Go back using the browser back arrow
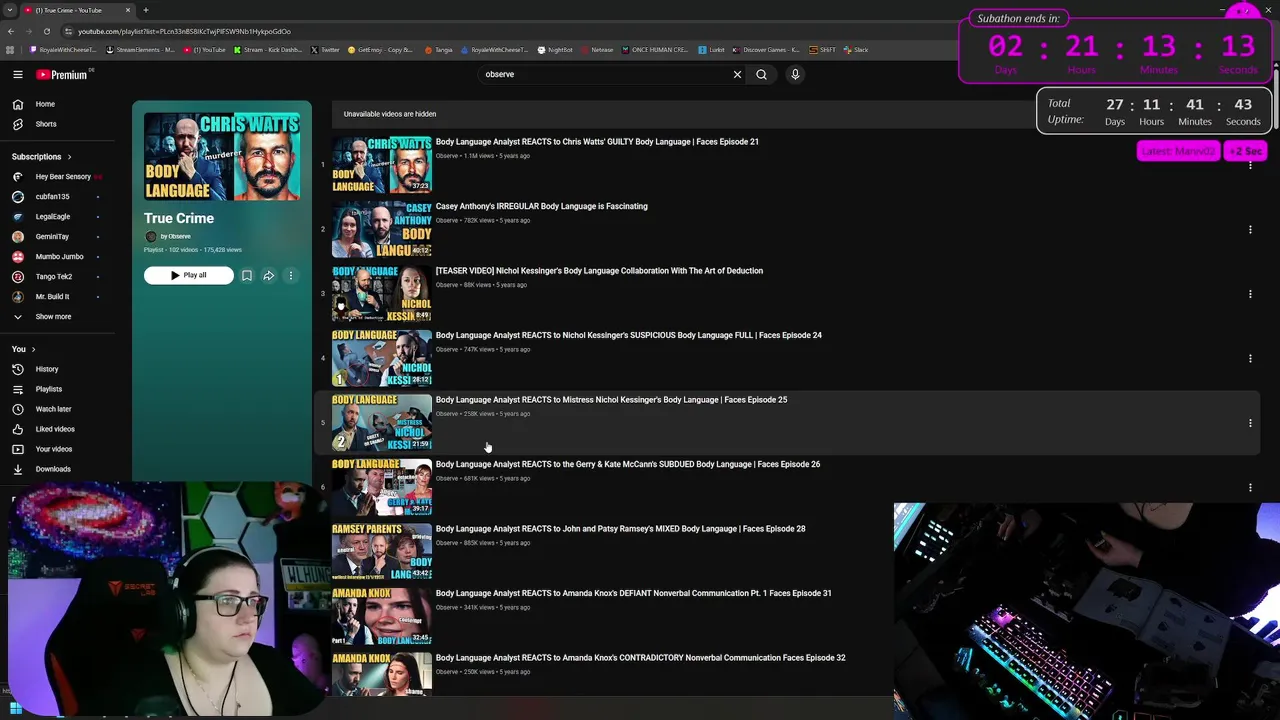The image size is (1280, 720). [11, 31]
